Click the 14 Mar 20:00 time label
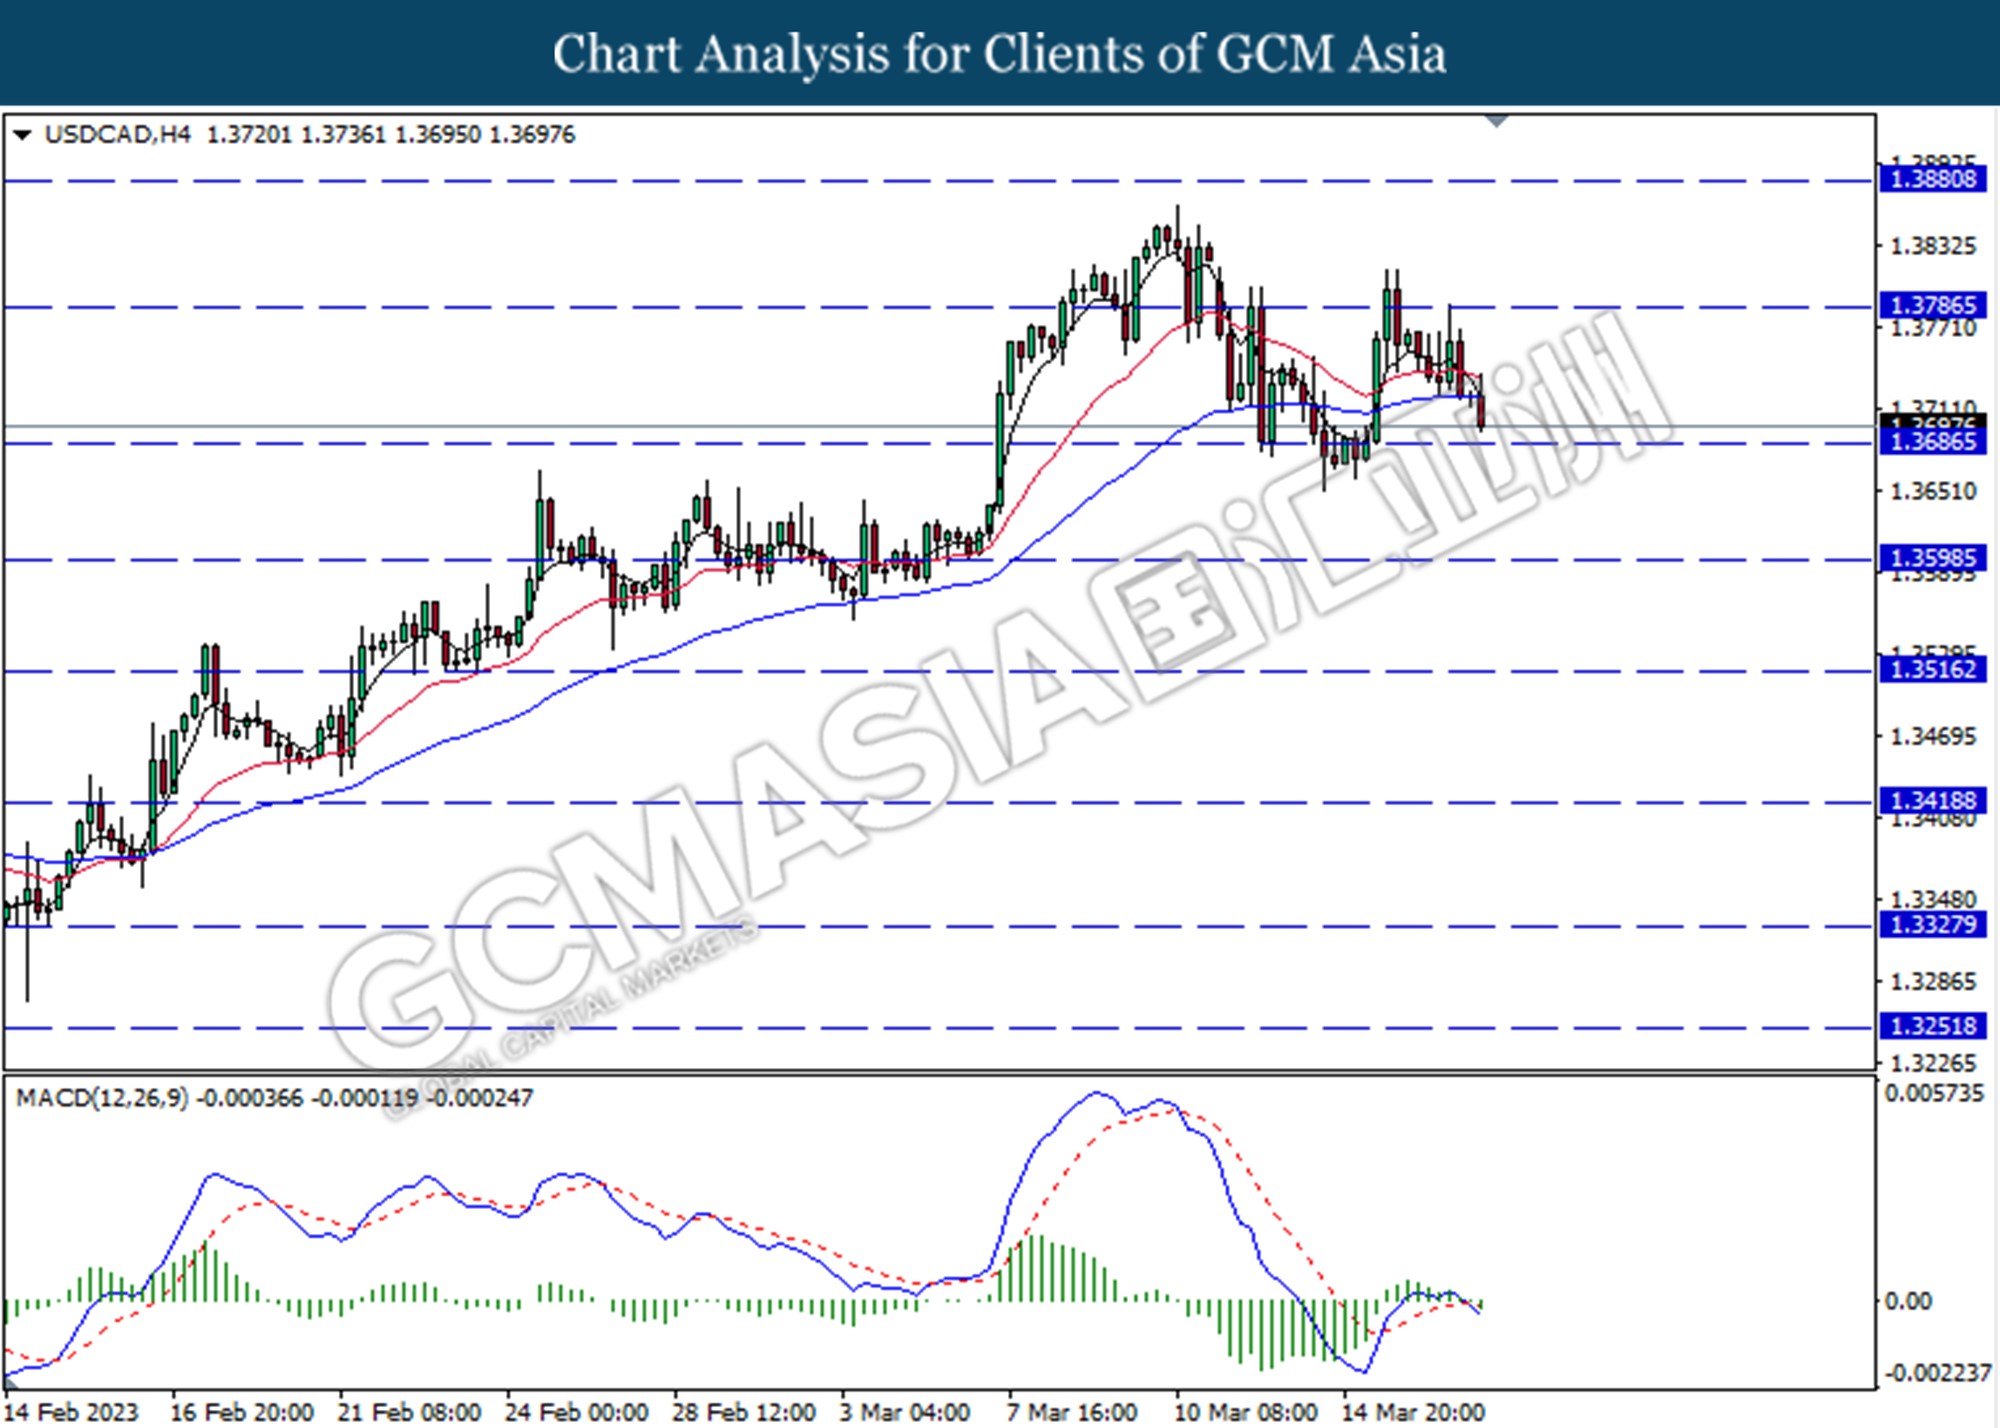This screenshot has height=1428, width=2000. tap(1412, 1412)
